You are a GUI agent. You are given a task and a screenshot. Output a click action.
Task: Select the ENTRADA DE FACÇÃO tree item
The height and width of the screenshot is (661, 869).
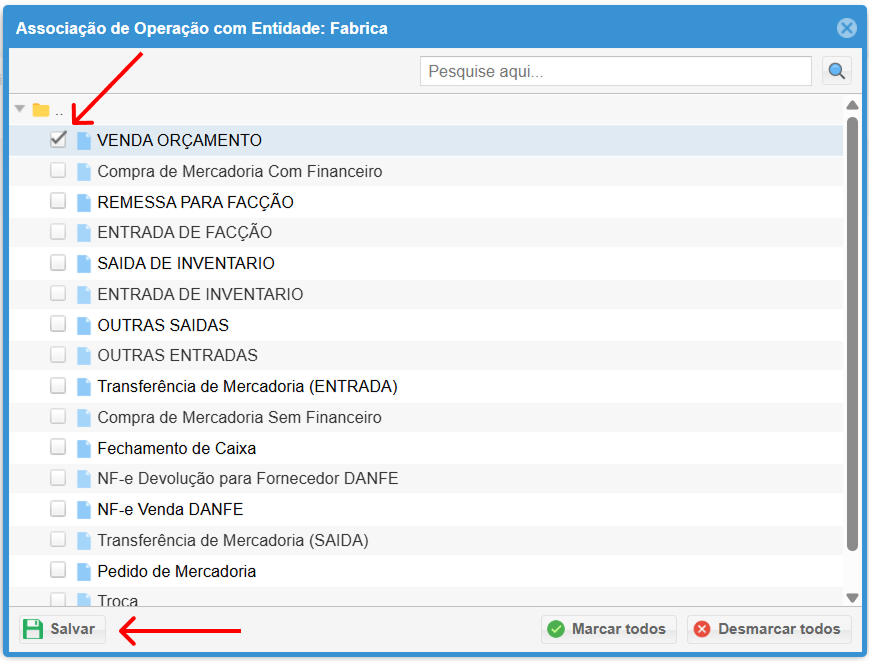tap(184, 233)
